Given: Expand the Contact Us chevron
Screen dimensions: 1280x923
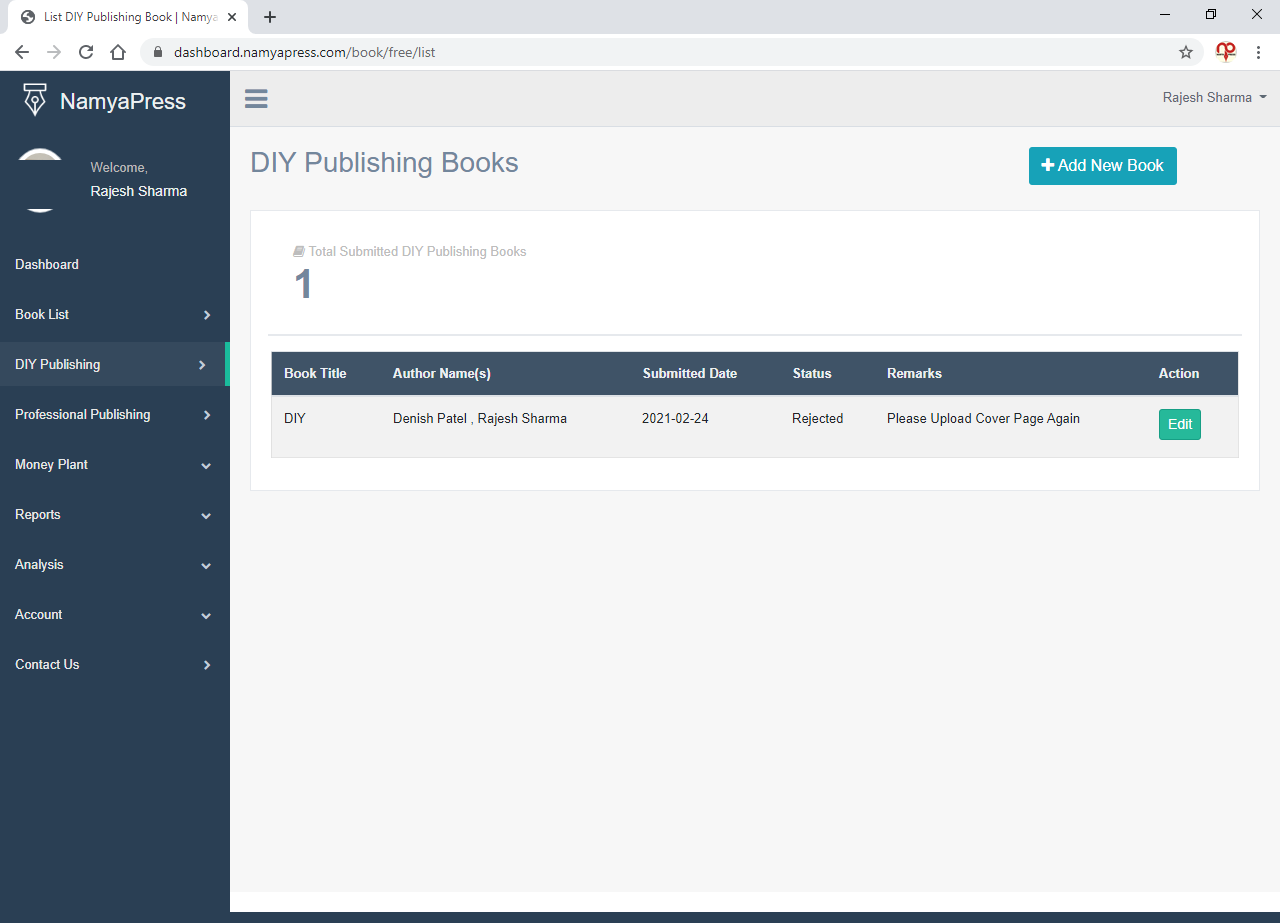Looking at the screenshot, I should pos(207,665).
